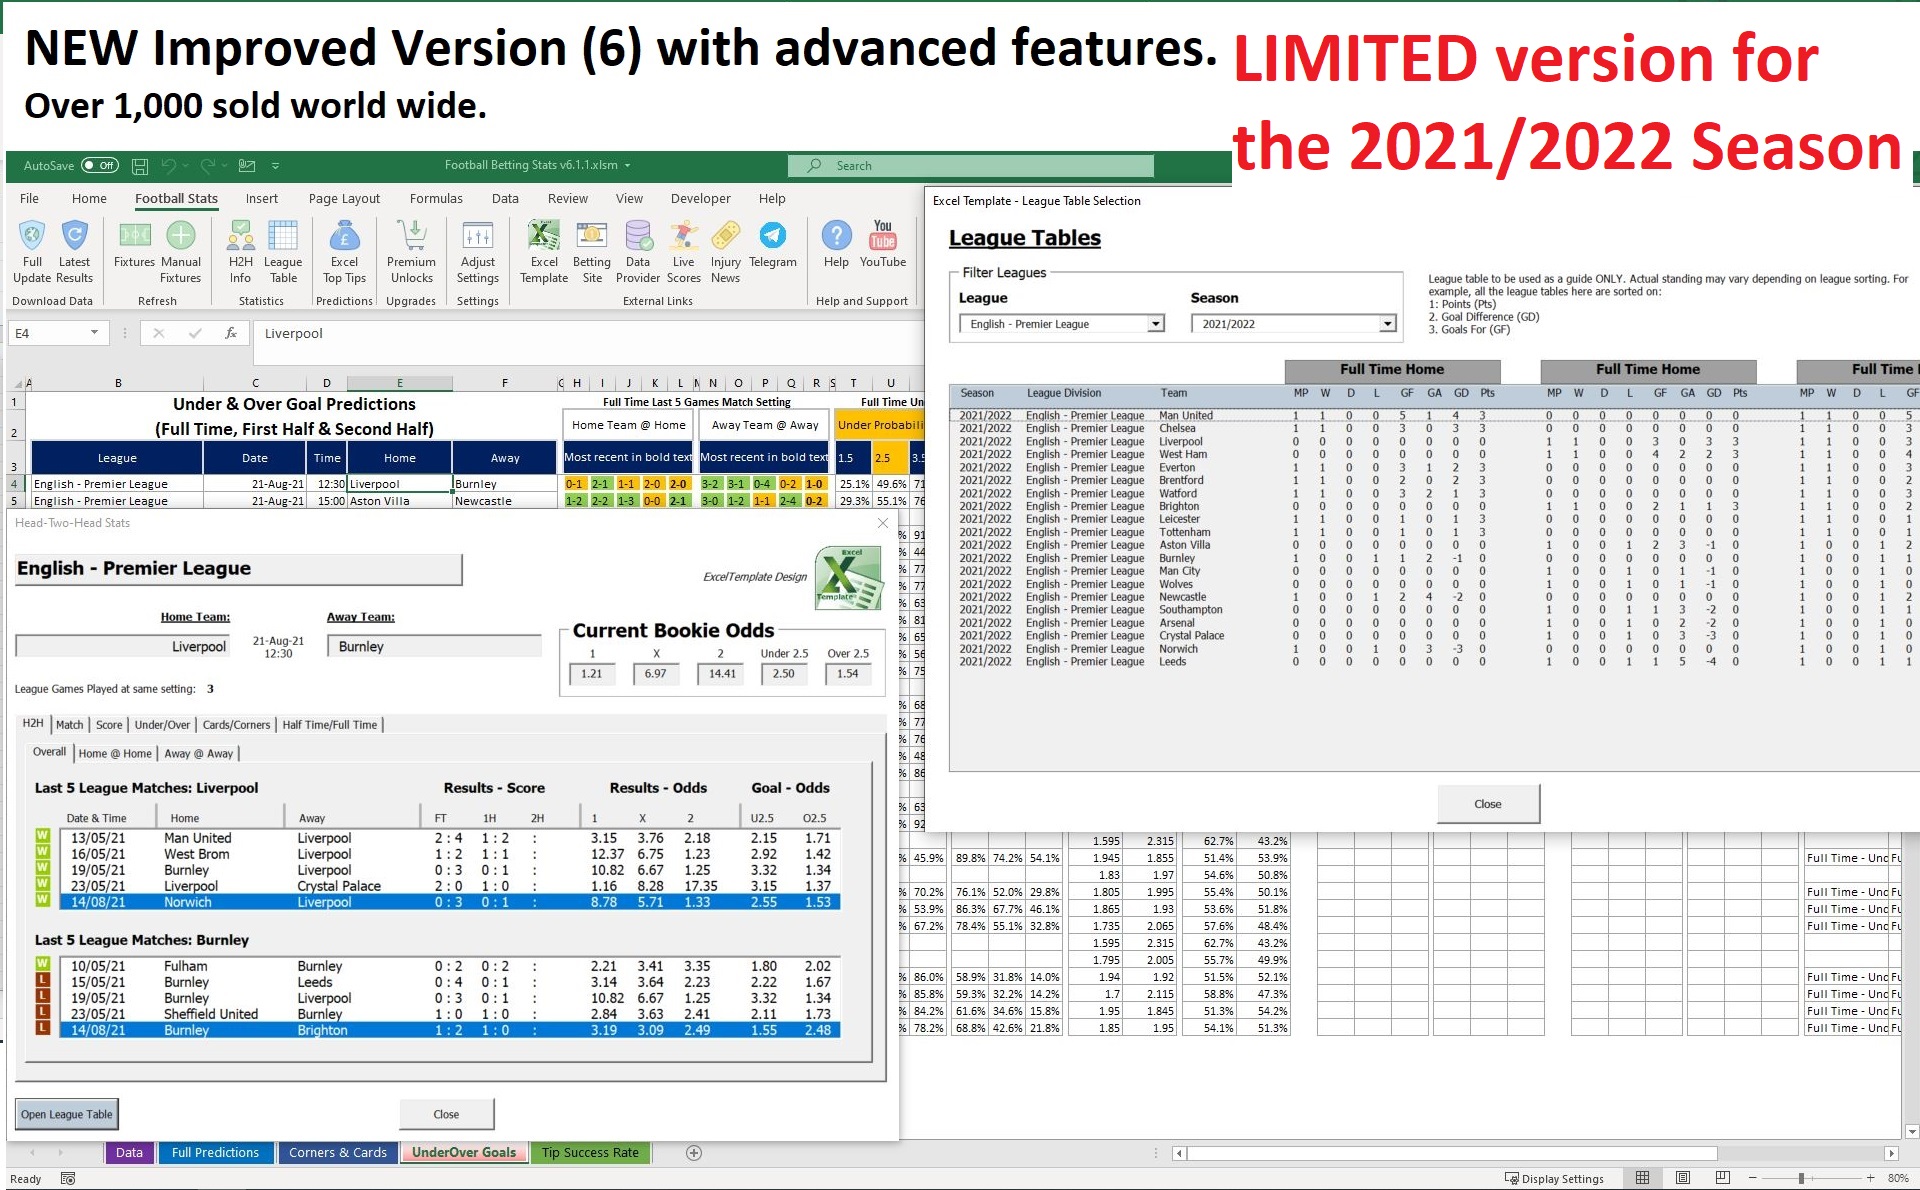Click the League Table ribbon icon

[x=283, y=237]
